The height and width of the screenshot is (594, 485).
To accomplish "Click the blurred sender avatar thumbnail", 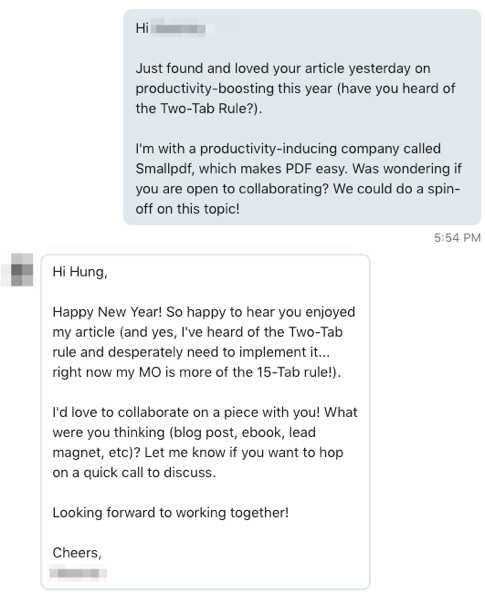I will pyautogui.click(x=18, y=269).
